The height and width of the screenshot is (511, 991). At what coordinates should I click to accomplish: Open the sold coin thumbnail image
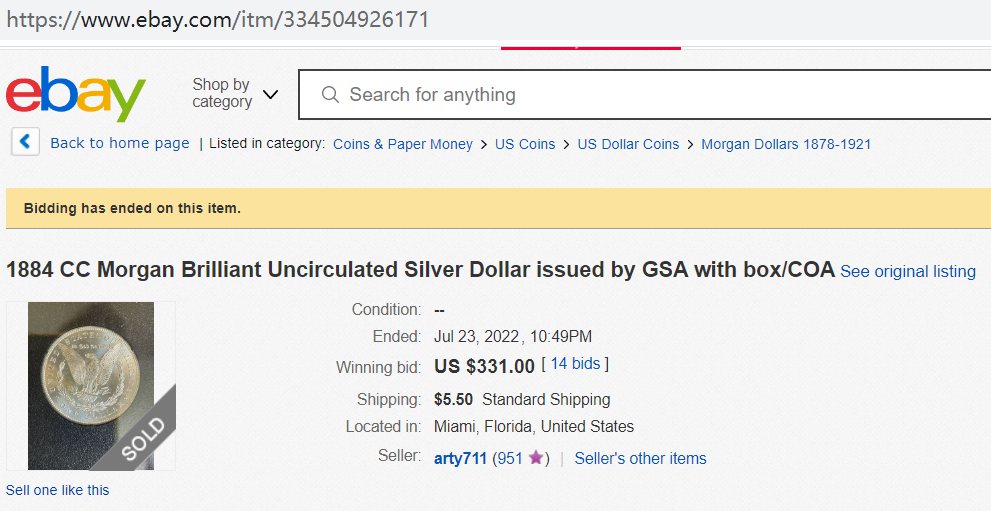pyautogui.click(x=91, y=386)
